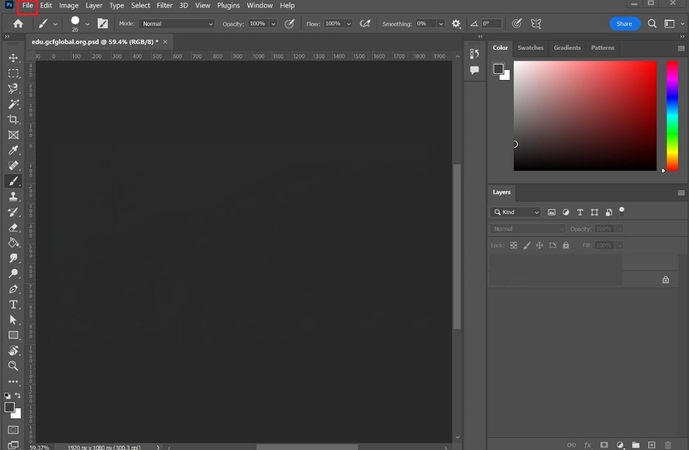Select the Crop tool

pyautogui.click(x=13, y=119)
